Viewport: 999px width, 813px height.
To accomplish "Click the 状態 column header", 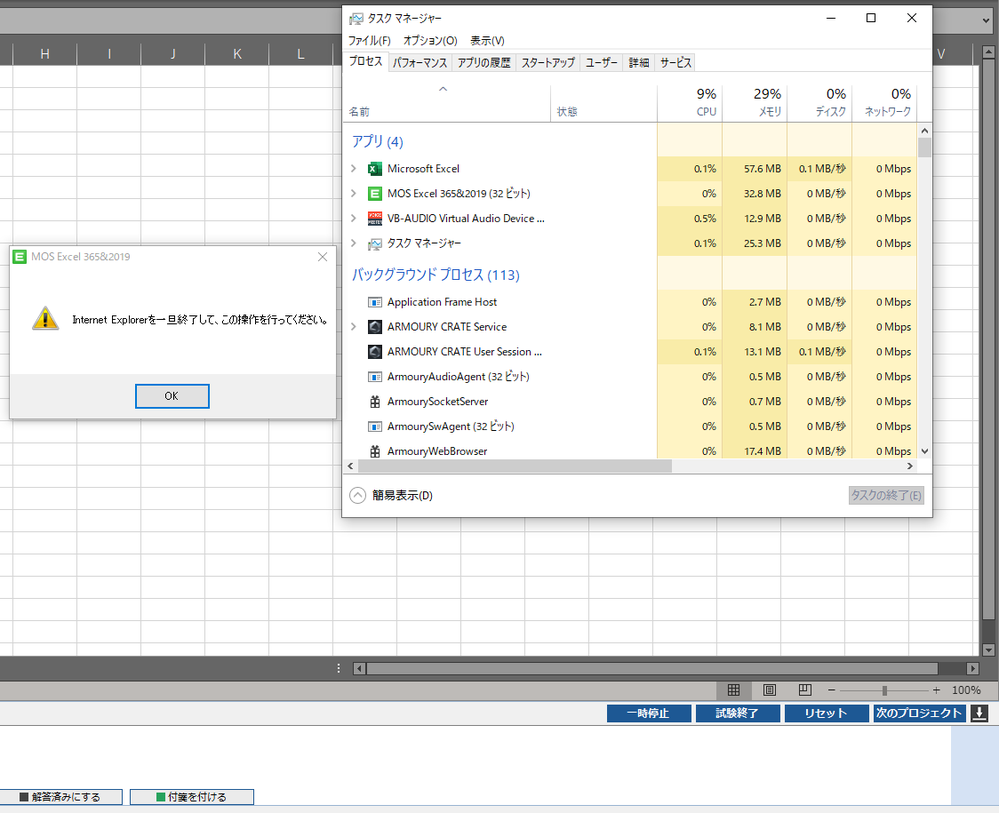I will 604,103.
